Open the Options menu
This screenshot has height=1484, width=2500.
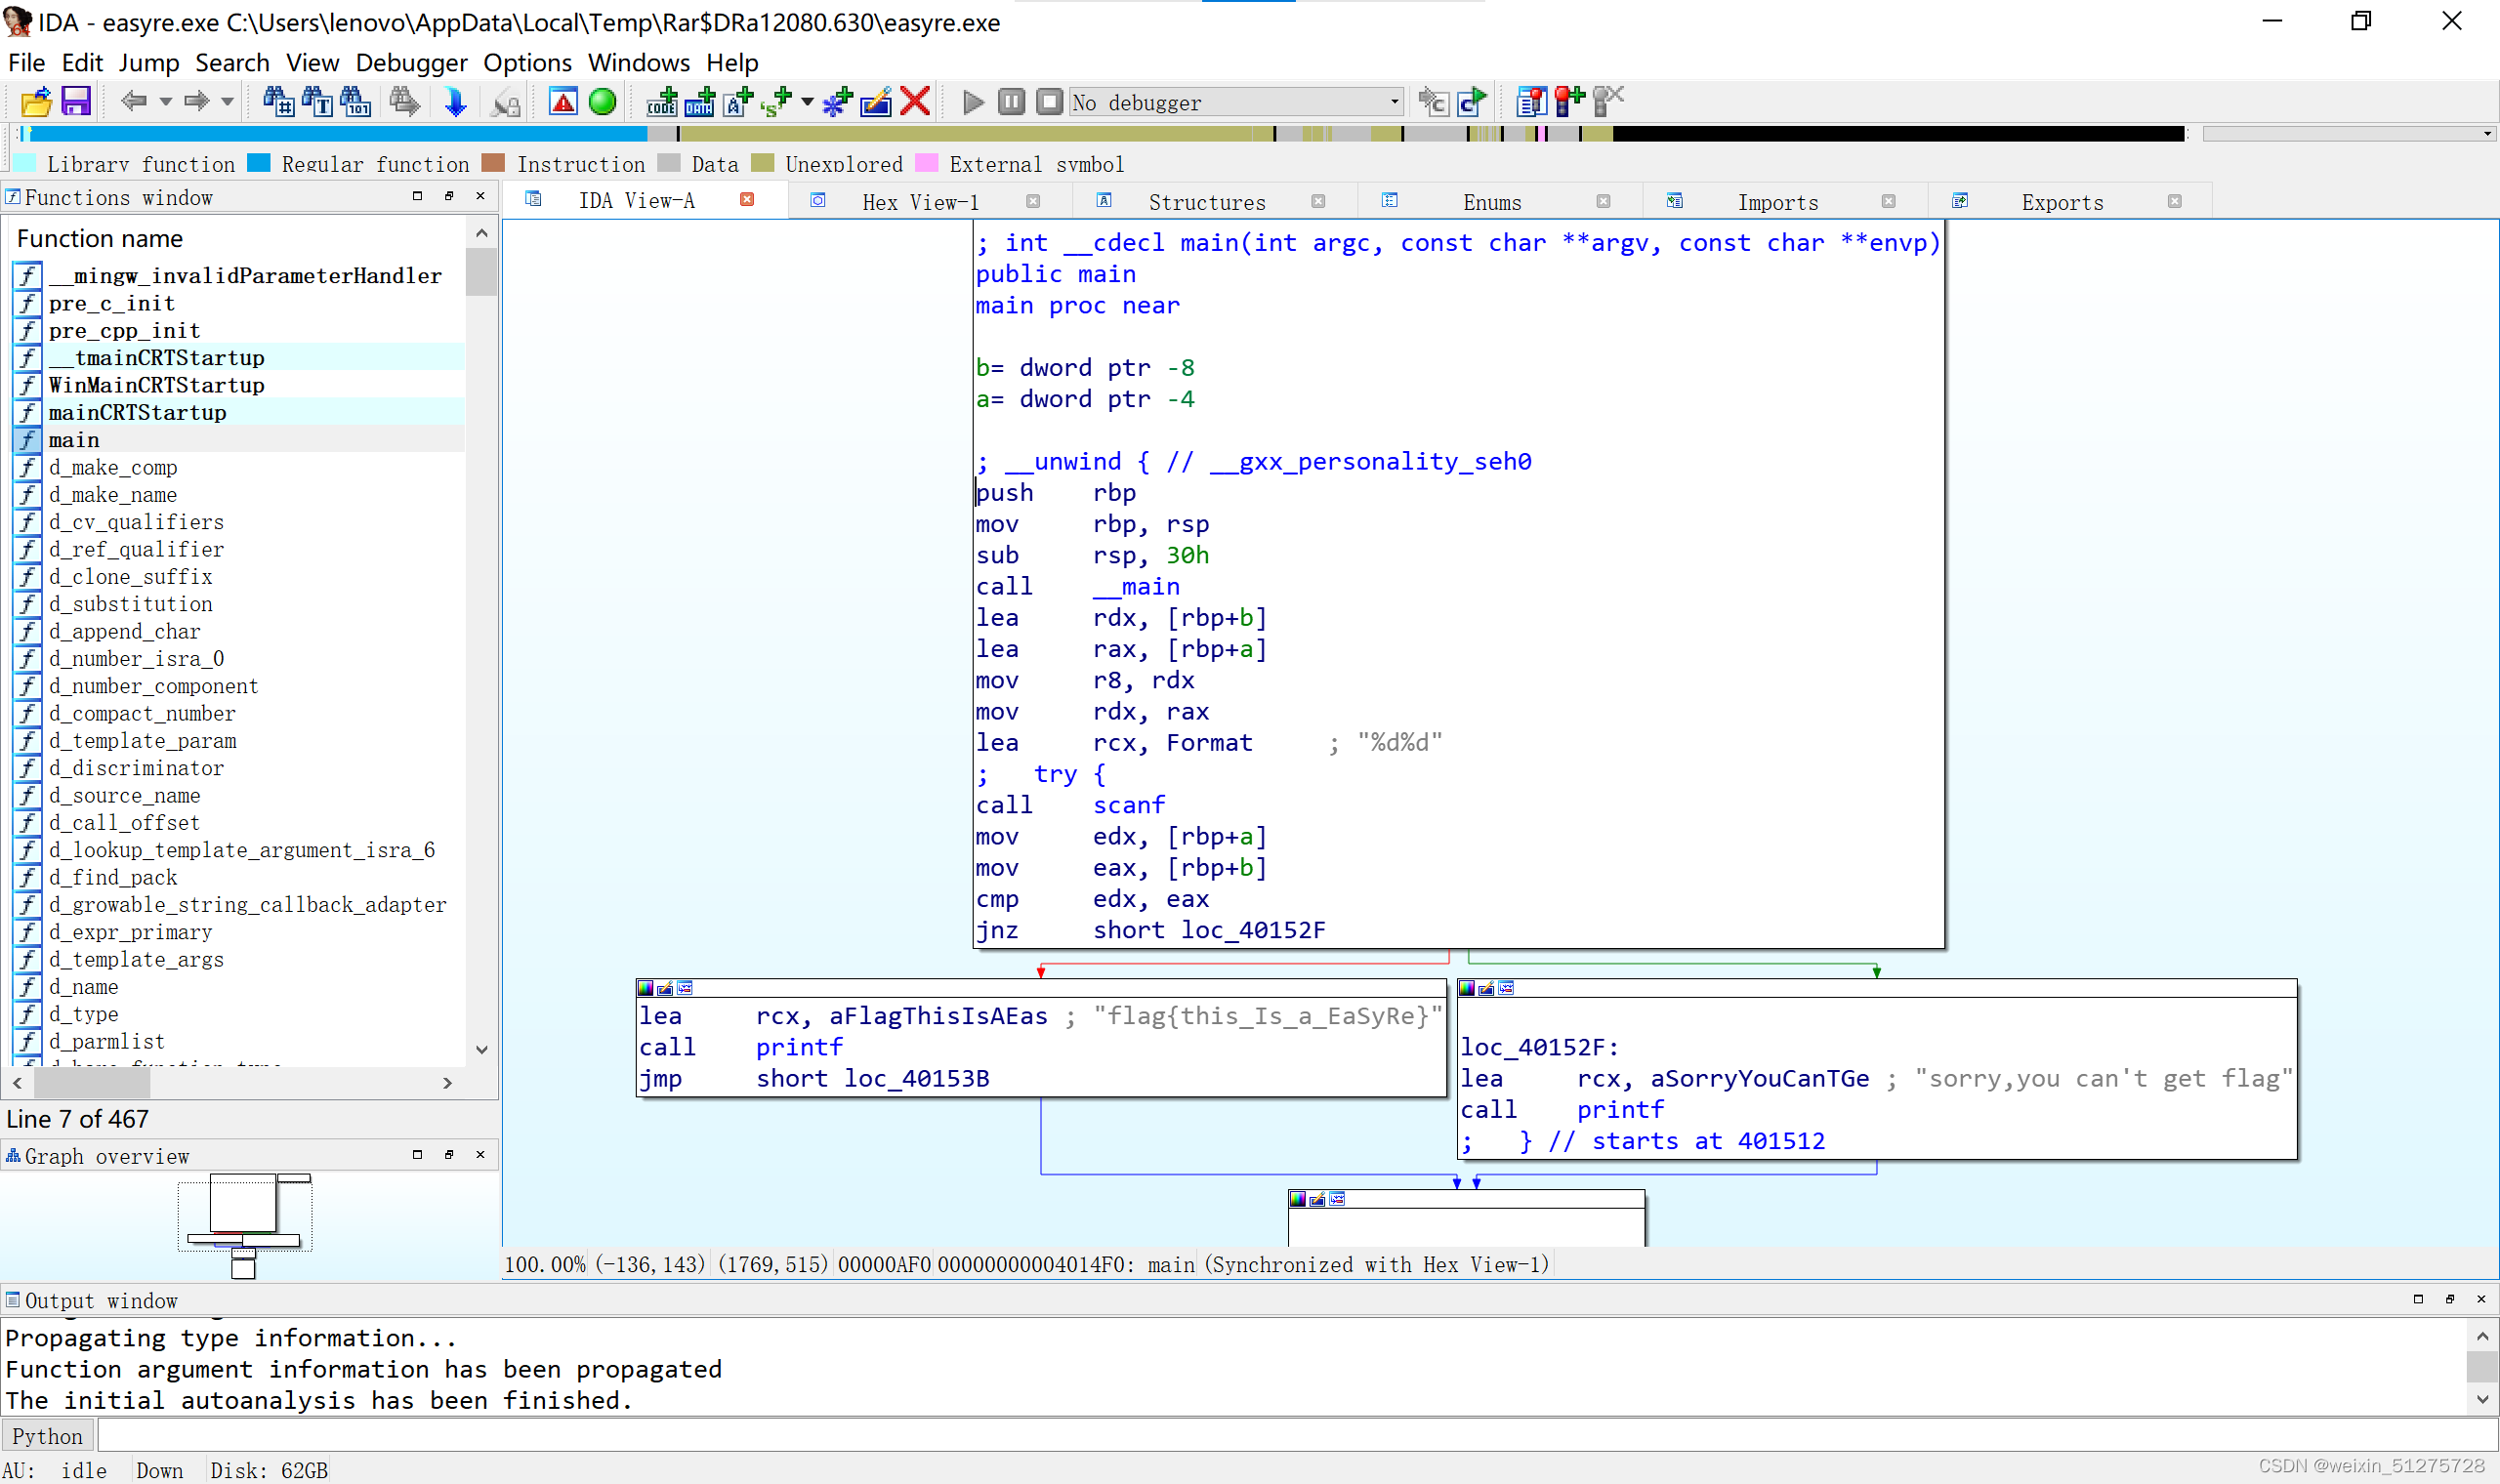click(x=527, y=62)
